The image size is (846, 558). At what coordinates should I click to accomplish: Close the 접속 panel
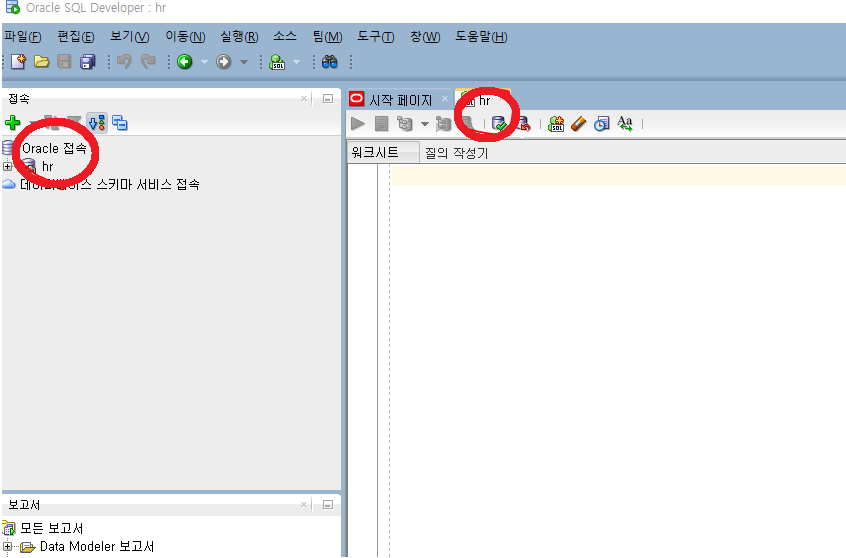(x=304, y=98)
